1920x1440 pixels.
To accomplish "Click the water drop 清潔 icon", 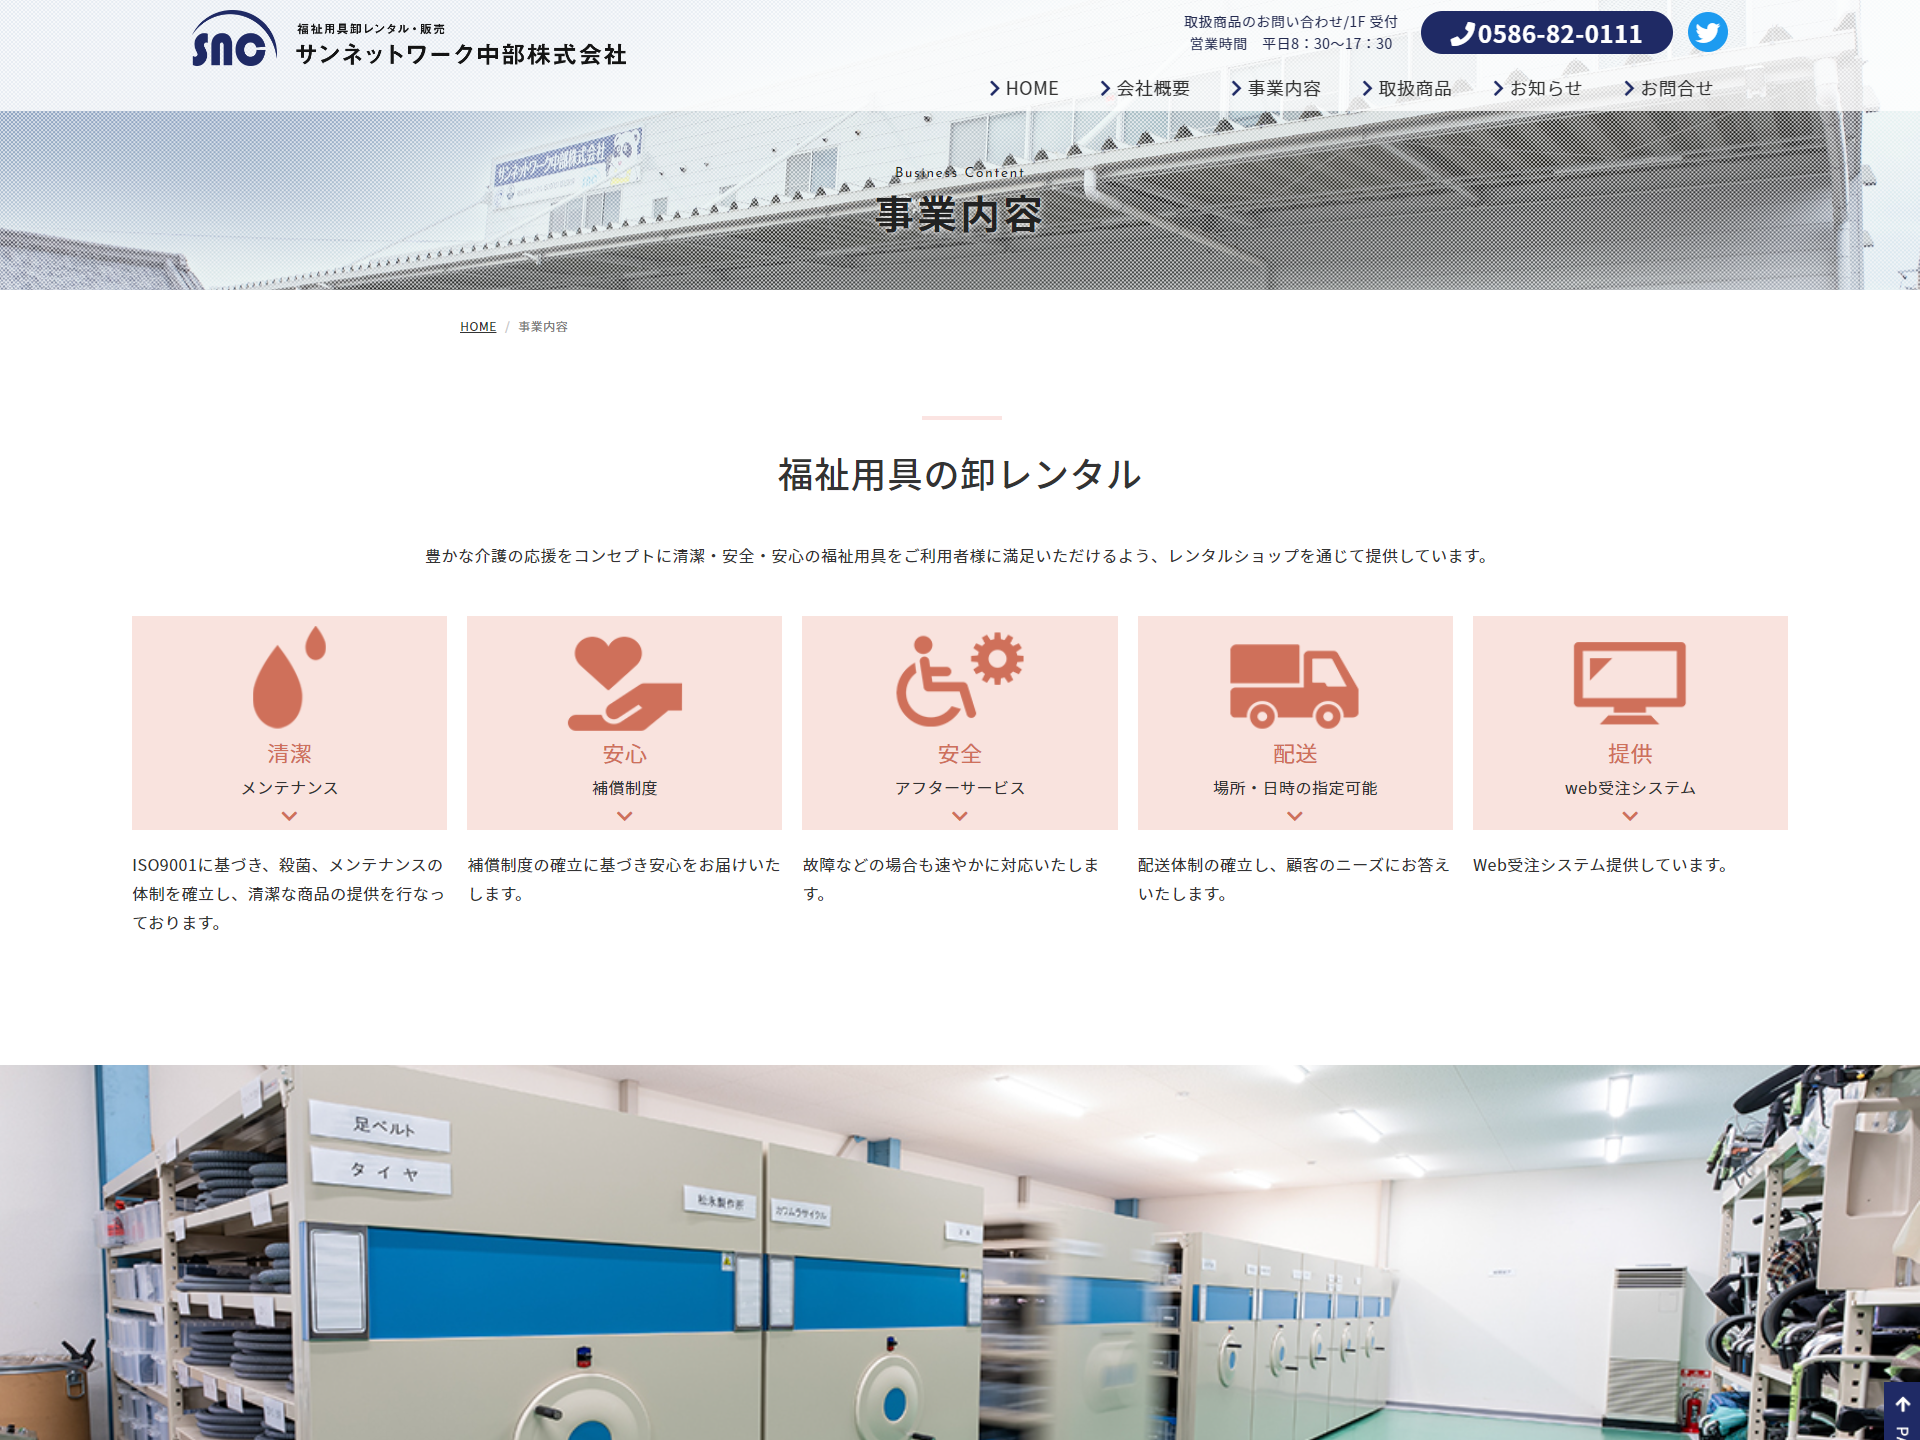I will pyautogui.click(x=289, y=677).
